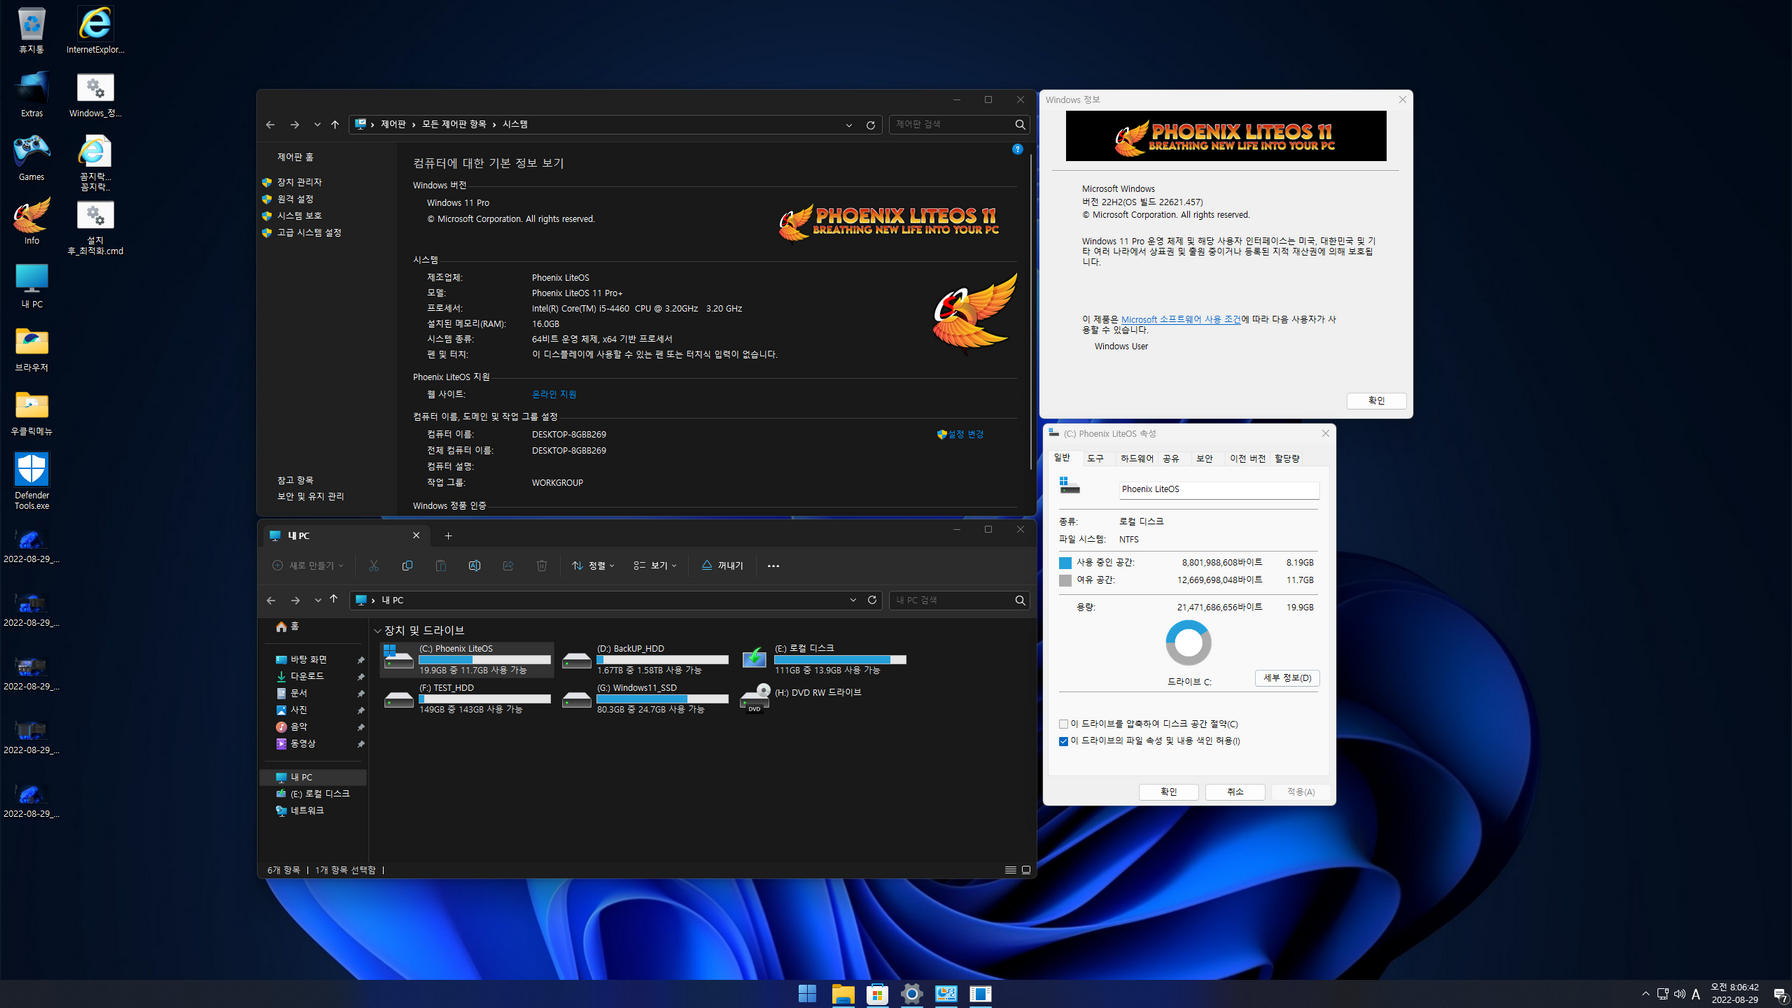Collapse the 장치 및 드라이브 group

(x=378, y=631)
